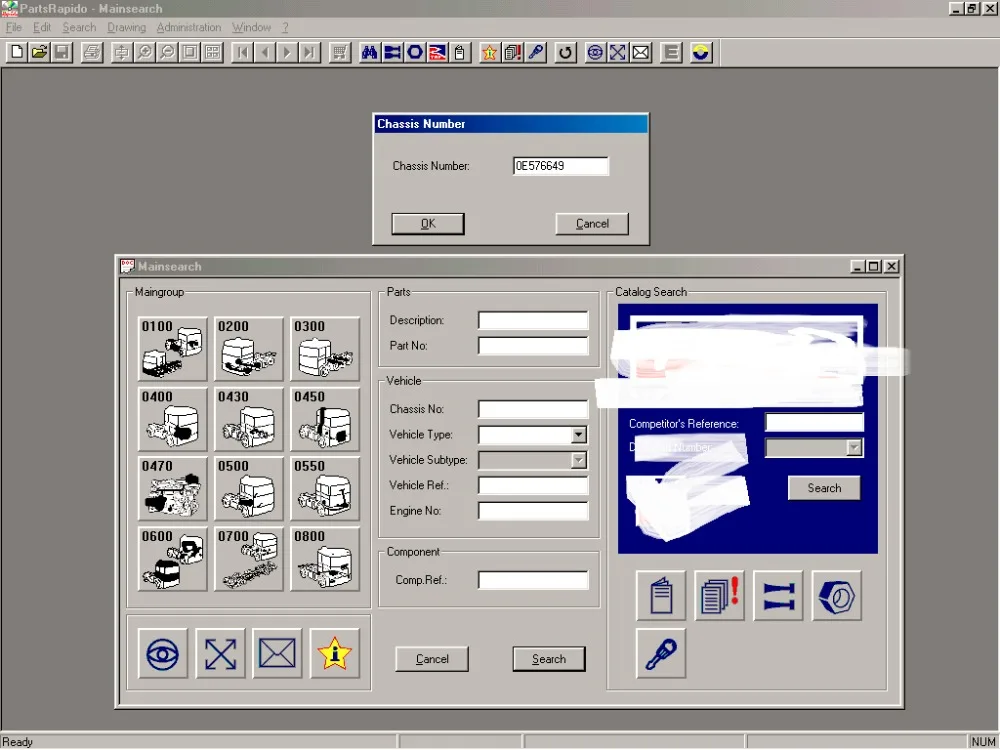
Task: Click the Print toolbar icon
Action: (92, 52)
